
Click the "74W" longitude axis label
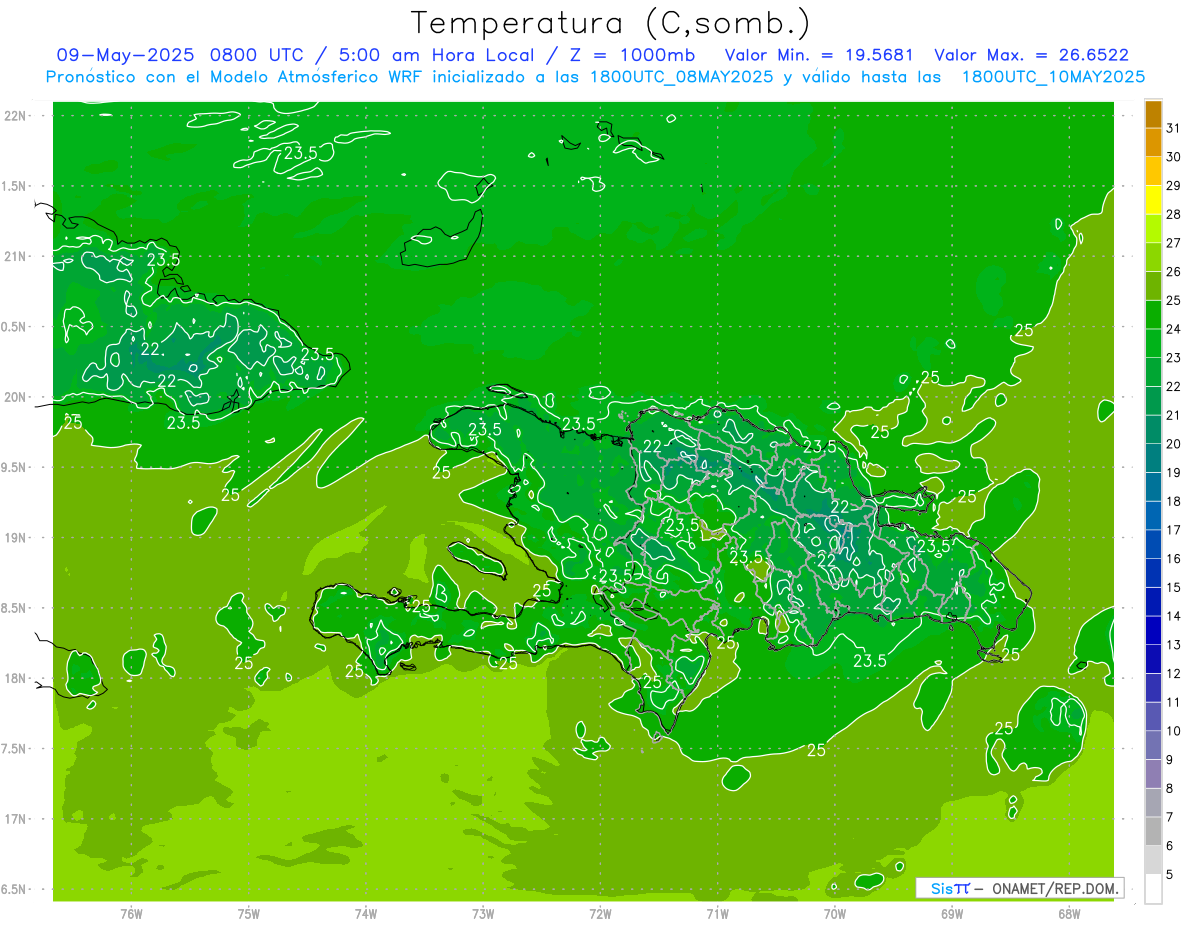coord(366,913)
